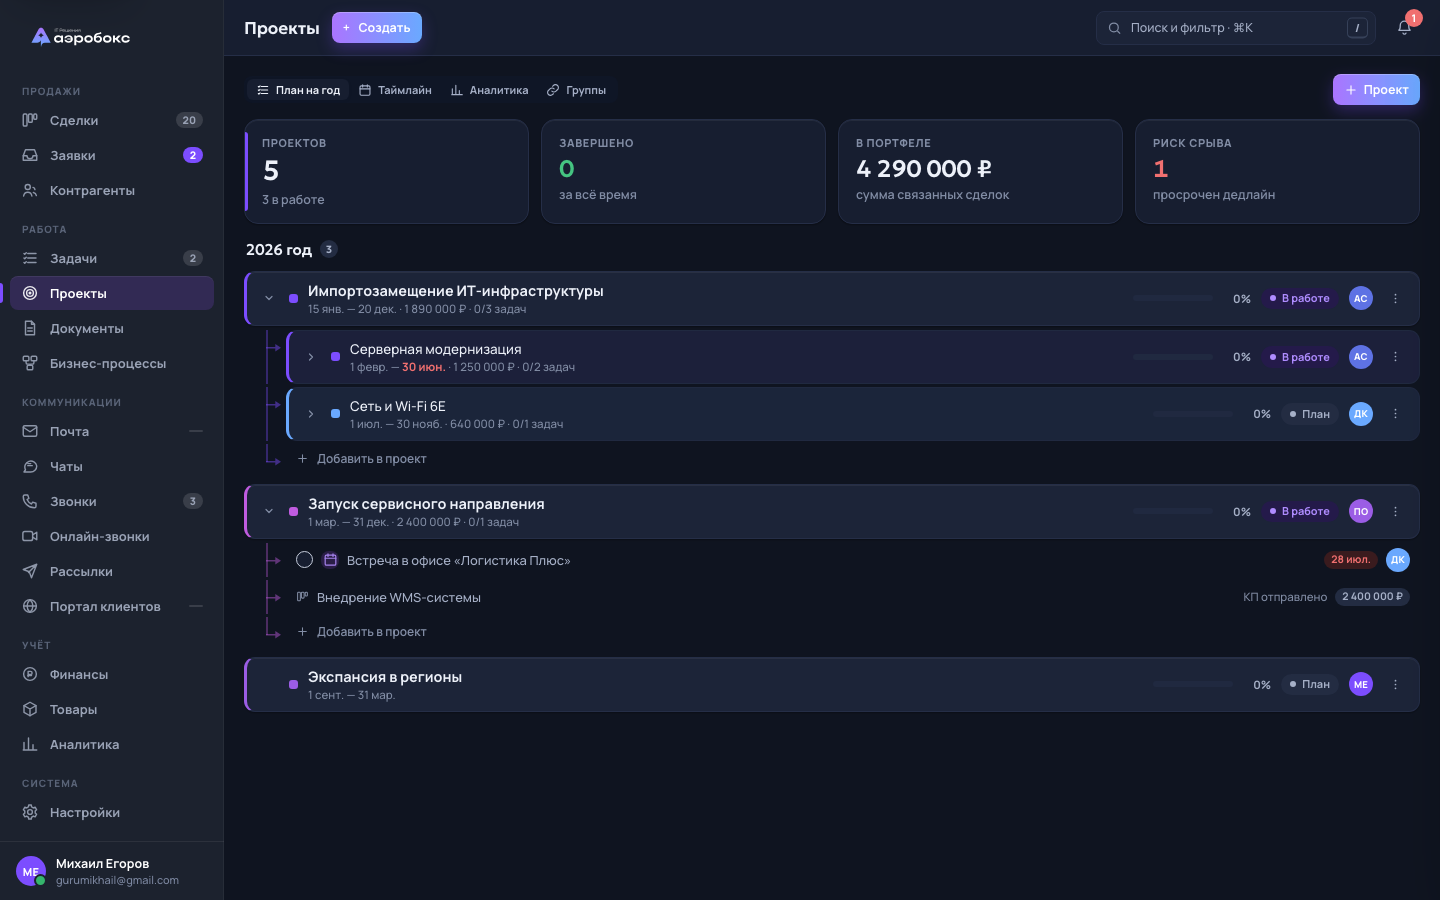Open Михаил Егоров user profile
The height and width of the screenshot is (900, 1440).
coord(111,871)
